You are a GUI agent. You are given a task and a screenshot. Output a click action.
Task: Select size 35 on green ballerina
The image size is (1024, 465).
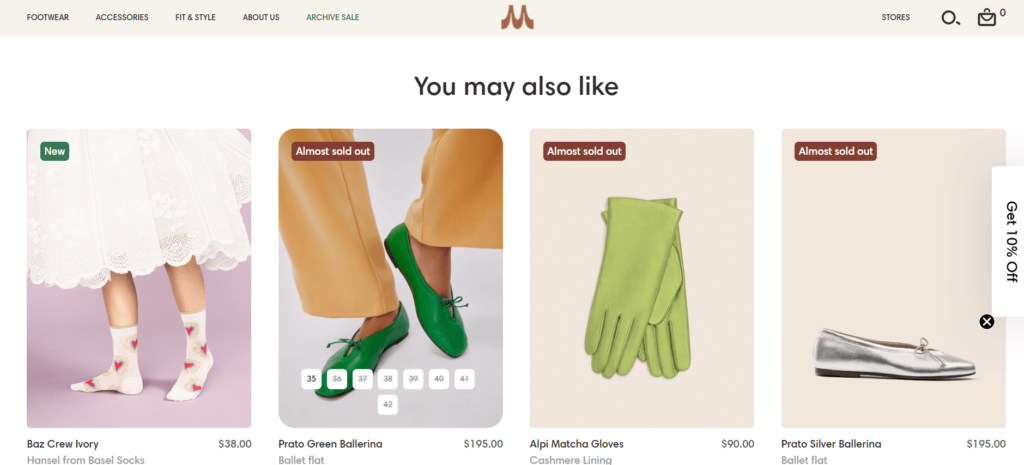(x=311, y=379)
